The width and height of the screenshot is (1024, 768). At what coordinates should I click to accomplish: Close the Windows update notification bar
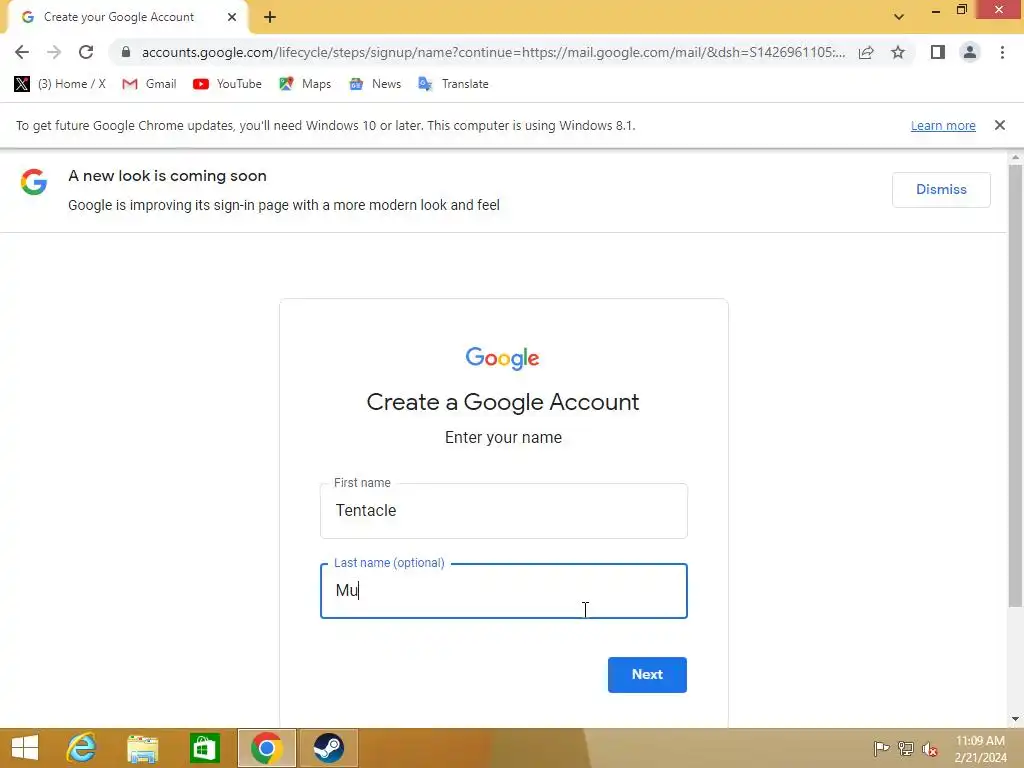pos(999,125)
